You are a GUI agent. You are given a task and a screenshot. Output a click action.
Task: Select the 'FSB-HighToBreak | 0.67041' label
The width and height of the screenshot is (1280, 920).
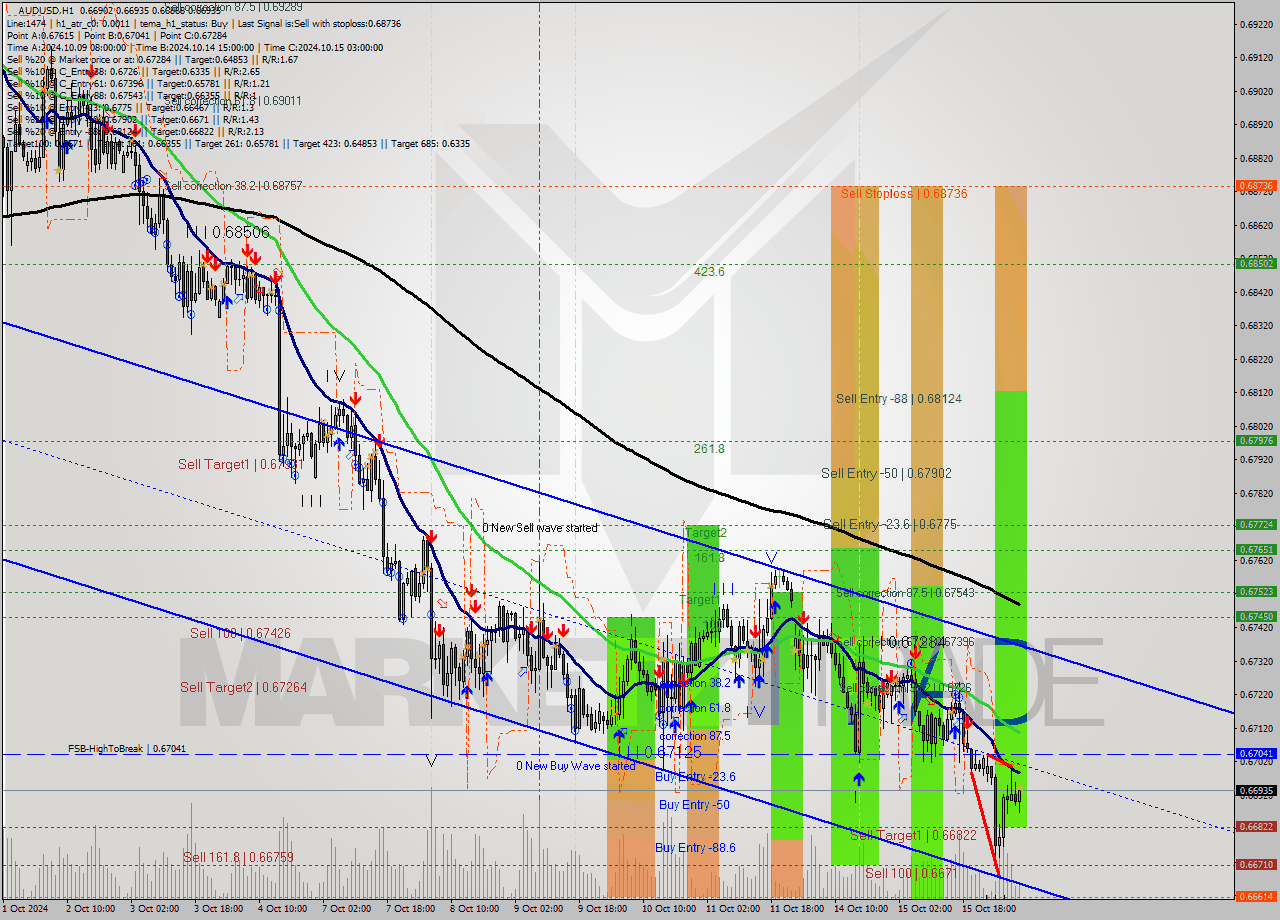point(127,748)
